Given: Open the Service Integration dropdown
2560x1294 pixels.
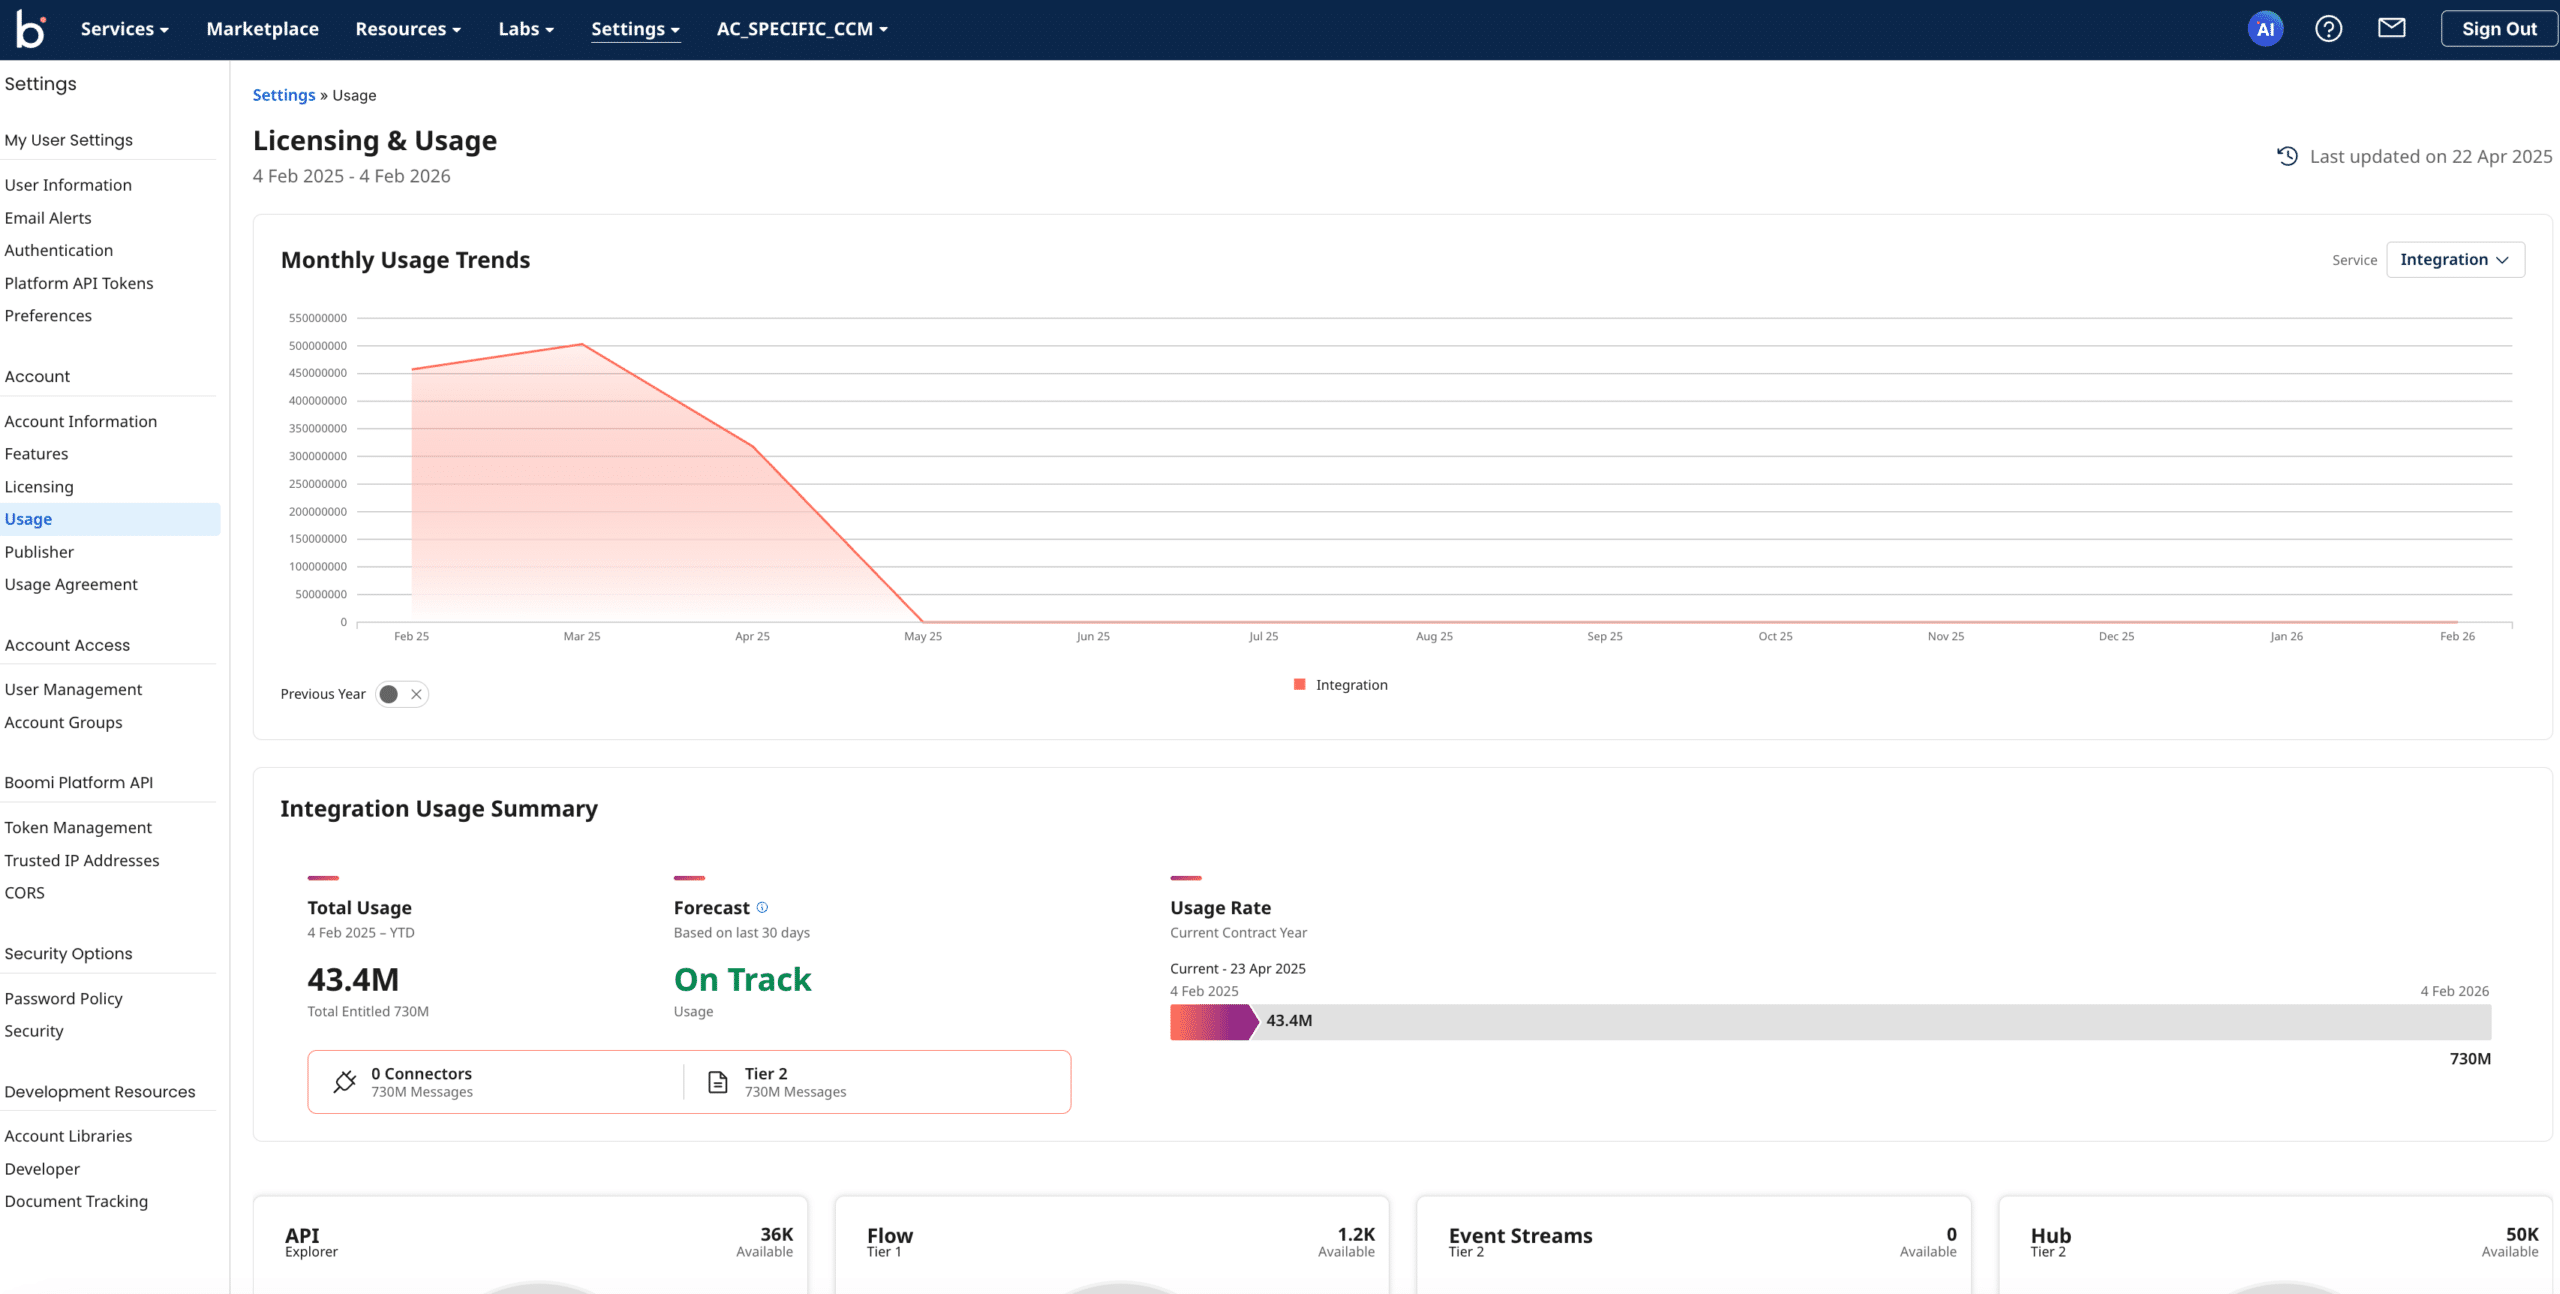Looking at the screenshot, I should 2455,260.
